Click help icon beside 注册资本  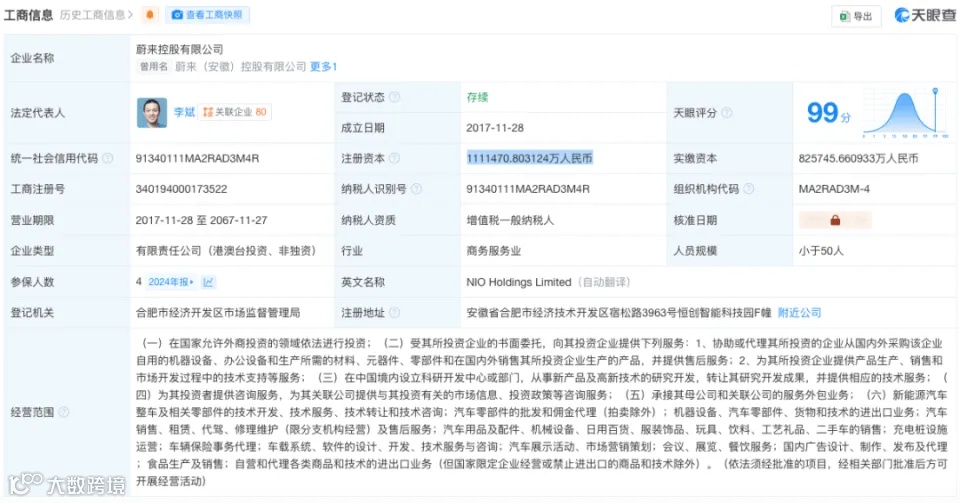click(x=395, y=158)
